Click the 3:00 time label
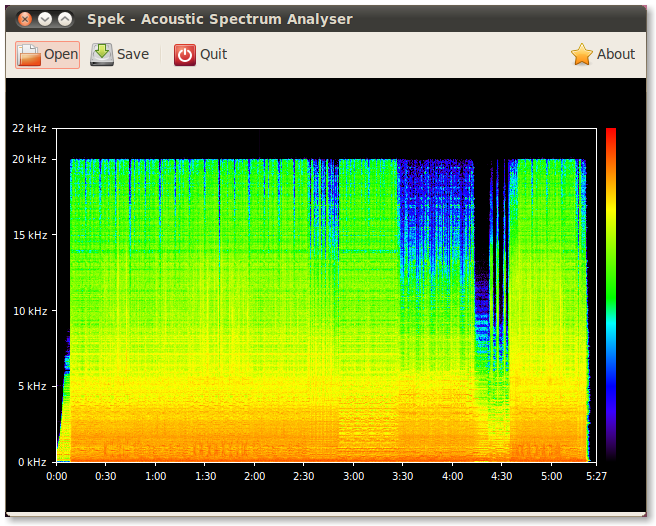The height and width of the screenshot is (526, 656). coord(354,477)
